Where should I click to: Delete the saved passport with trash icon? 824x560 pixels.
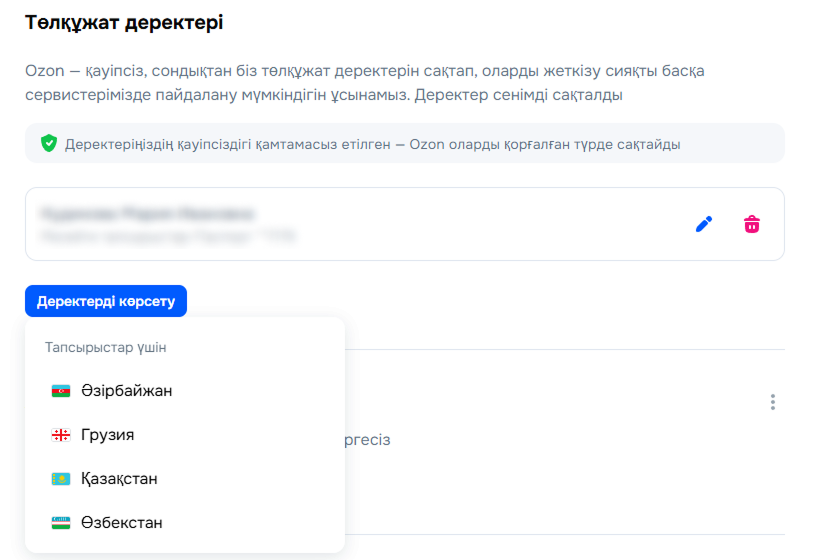point(751,224)
